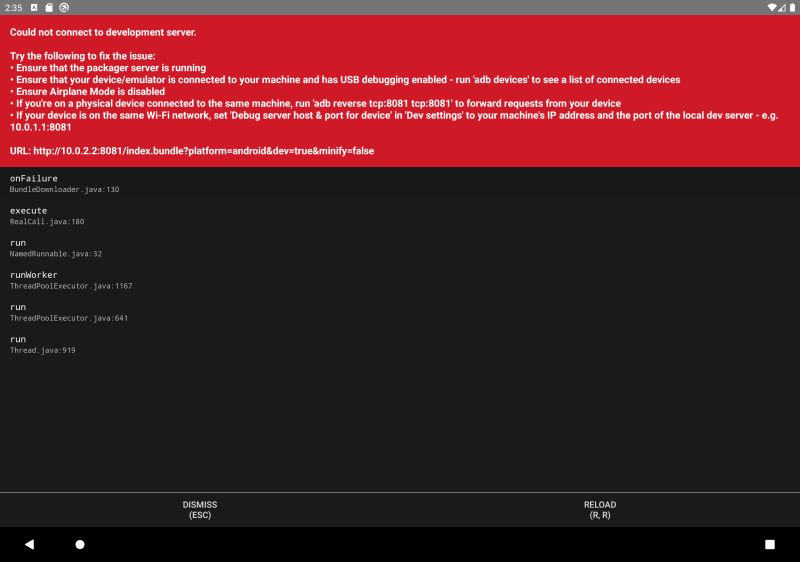Screen dimensions: 800x562
Task: Tap the RELOAD (R, R) button
Action: (x=600, y=509)
